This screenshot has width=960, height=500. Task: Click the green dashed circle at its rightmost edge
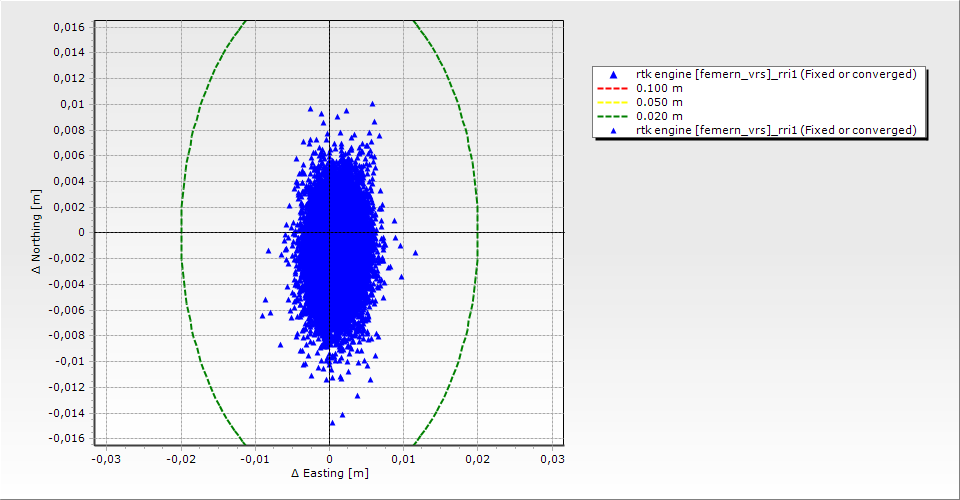click(x=478, y=232)
